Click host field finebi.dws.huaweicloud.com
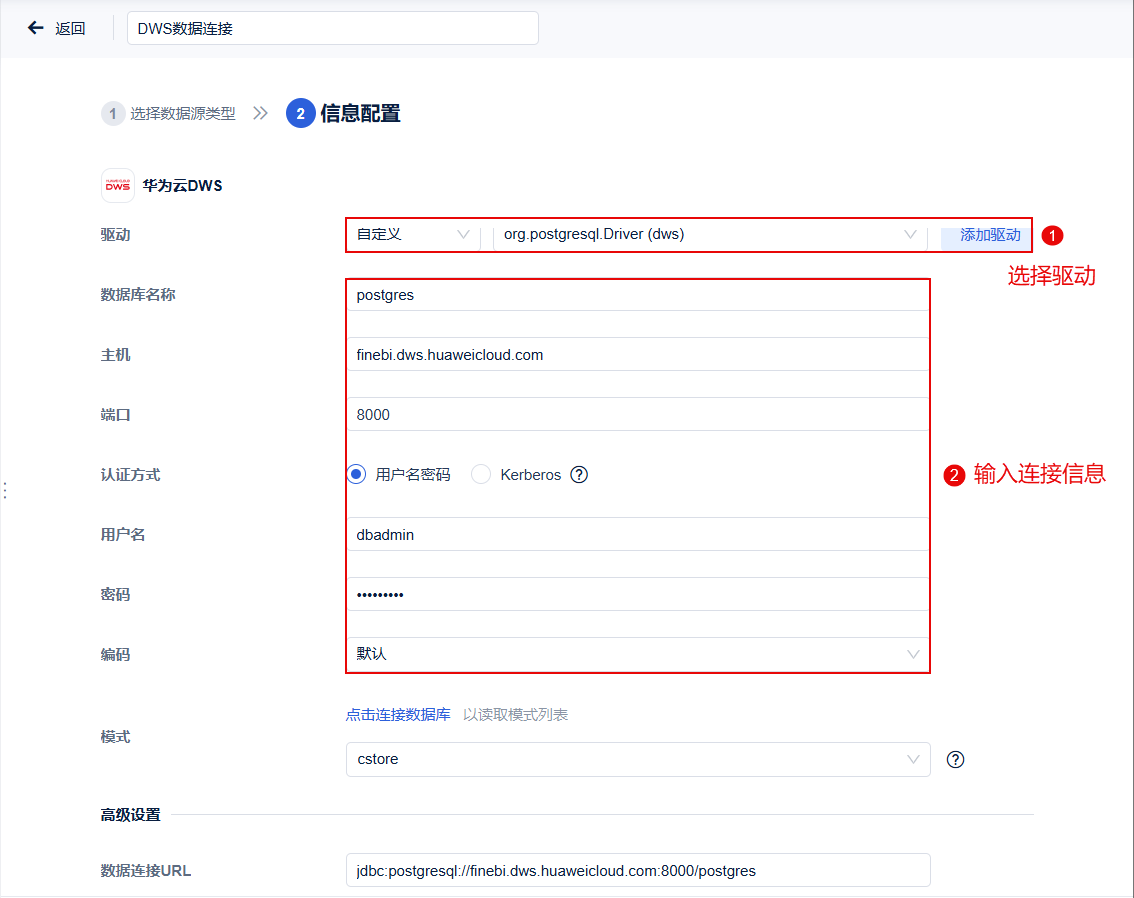 [x=638, y=355]
